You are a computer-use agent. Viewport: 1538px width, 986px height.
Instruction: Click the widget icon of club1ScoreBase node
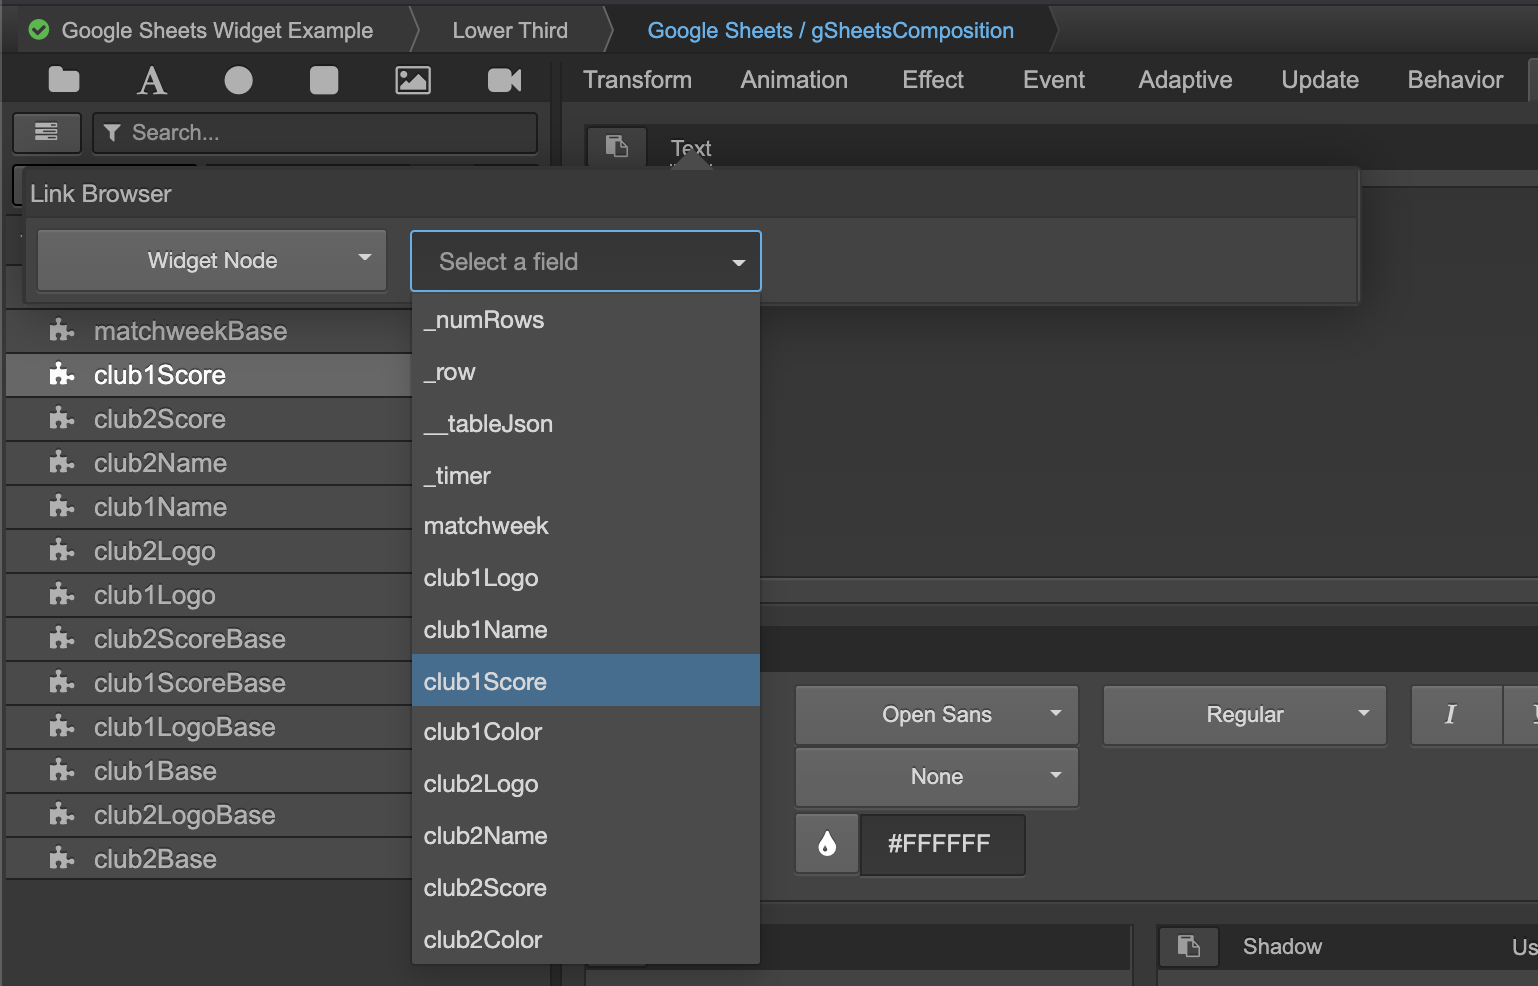[62, 682]
